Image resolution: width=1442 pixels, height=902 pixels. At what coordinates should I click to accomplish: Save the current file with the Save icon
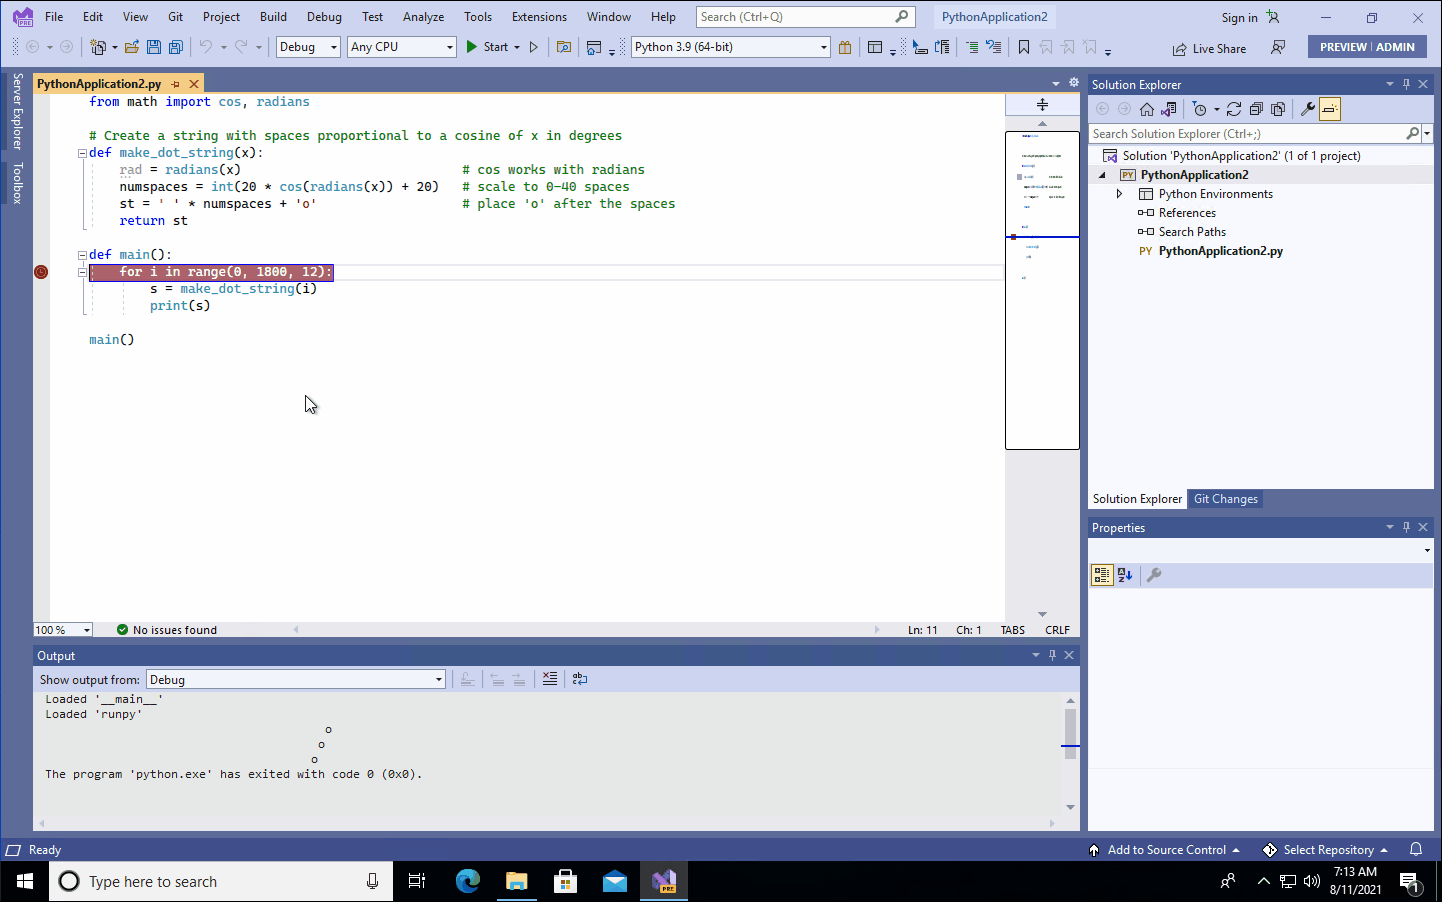pos(153,47)
